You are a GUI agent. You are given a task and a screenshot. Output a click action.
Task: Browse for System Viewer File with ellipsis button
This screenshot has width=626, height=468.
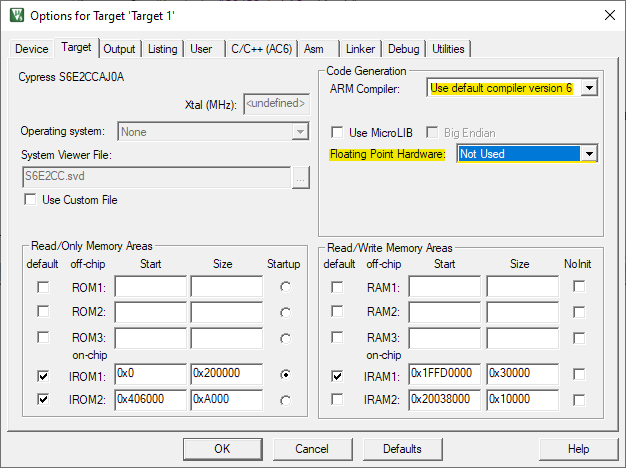(x=299, y=177)
